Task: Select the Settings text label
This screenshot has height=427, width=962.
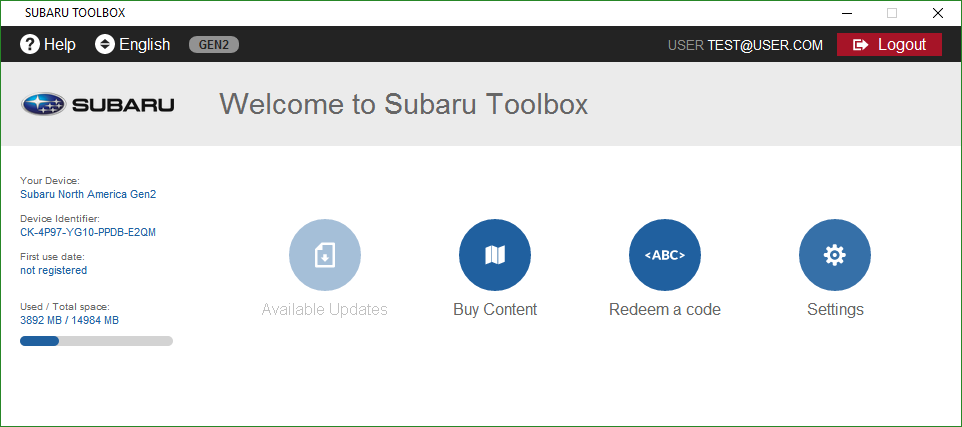Action: tap(835, 309)
